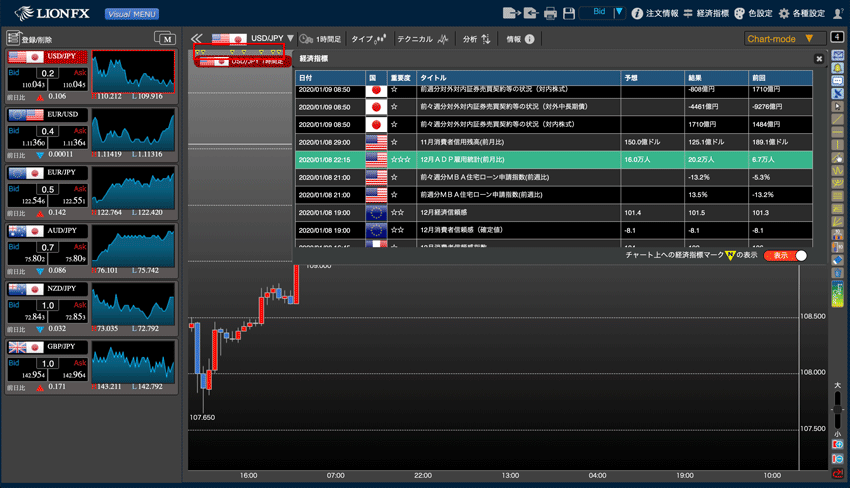This screenshot has width=850, height=488.
Task: Select the arrow cursor tool
Action: point(838,106)
